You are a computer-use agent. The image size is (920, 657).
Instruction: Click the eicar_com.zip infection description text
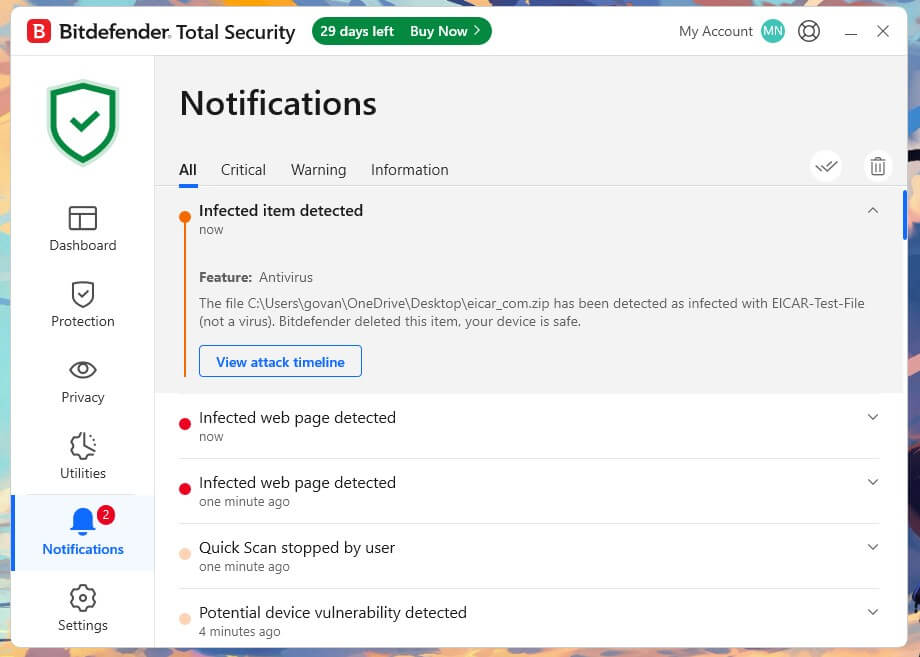pyautogui.click(x=532, y=312)
